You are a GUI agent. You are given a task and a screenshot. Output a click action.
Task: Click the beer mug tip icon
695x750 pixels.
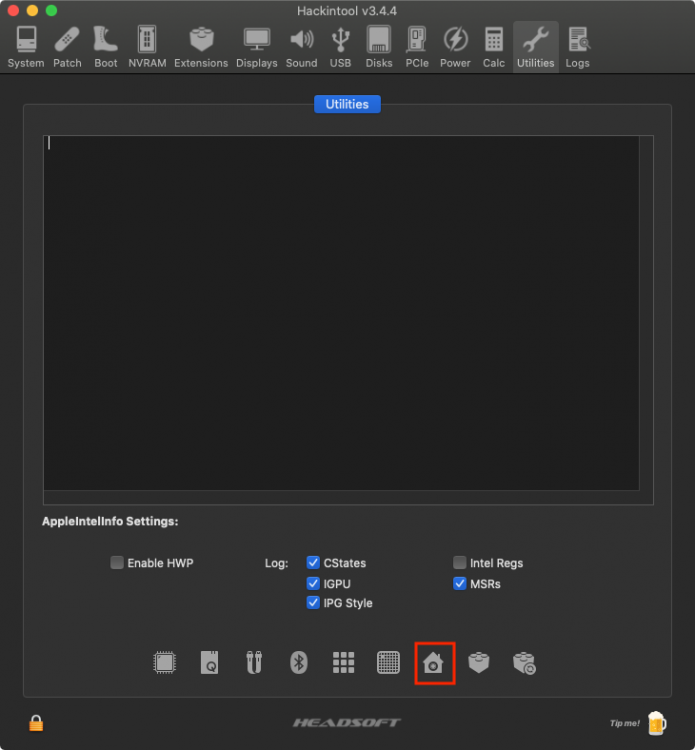(x=657, y=723)
